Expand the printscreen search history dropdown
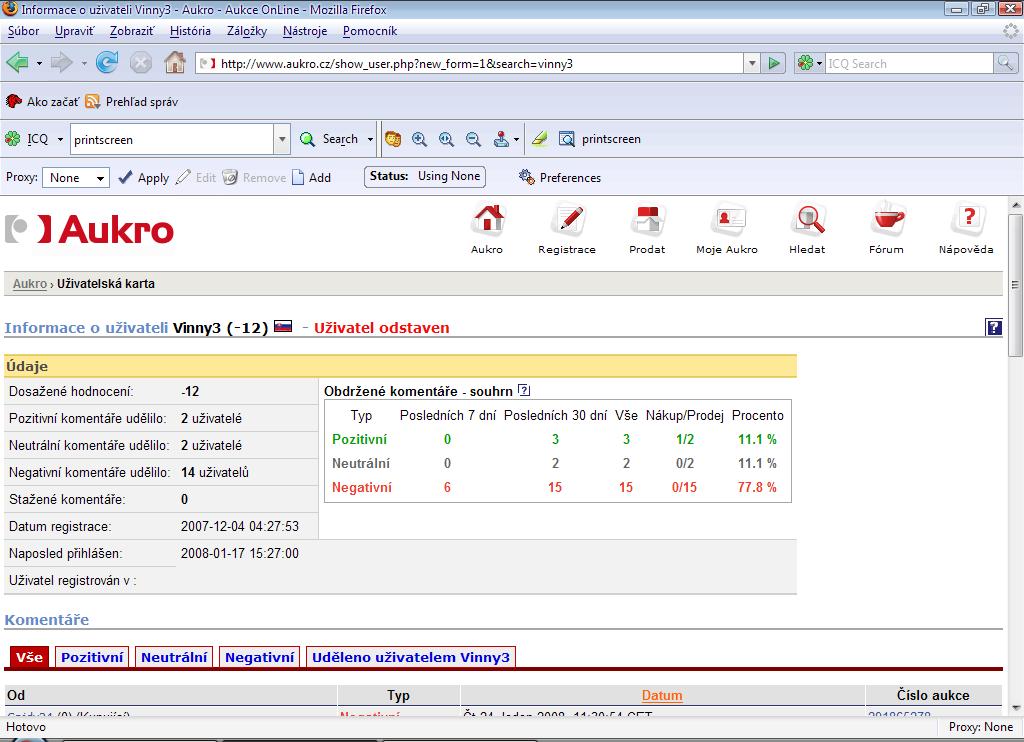The width and height of the screenshot is (1024, 742). click(281, 139)
